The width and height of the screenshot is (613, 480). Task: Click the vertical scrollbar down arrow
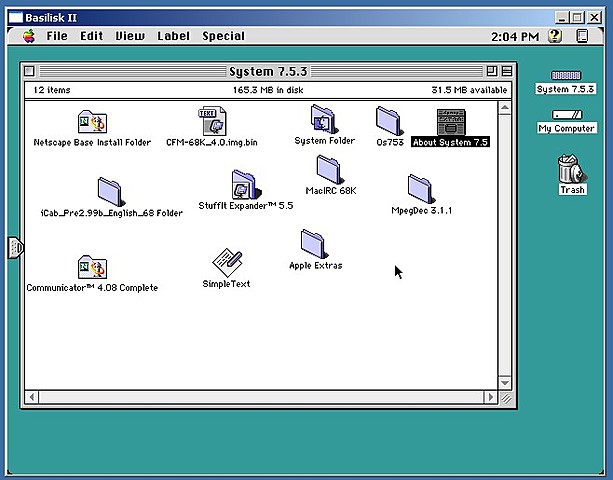point(505,383)
